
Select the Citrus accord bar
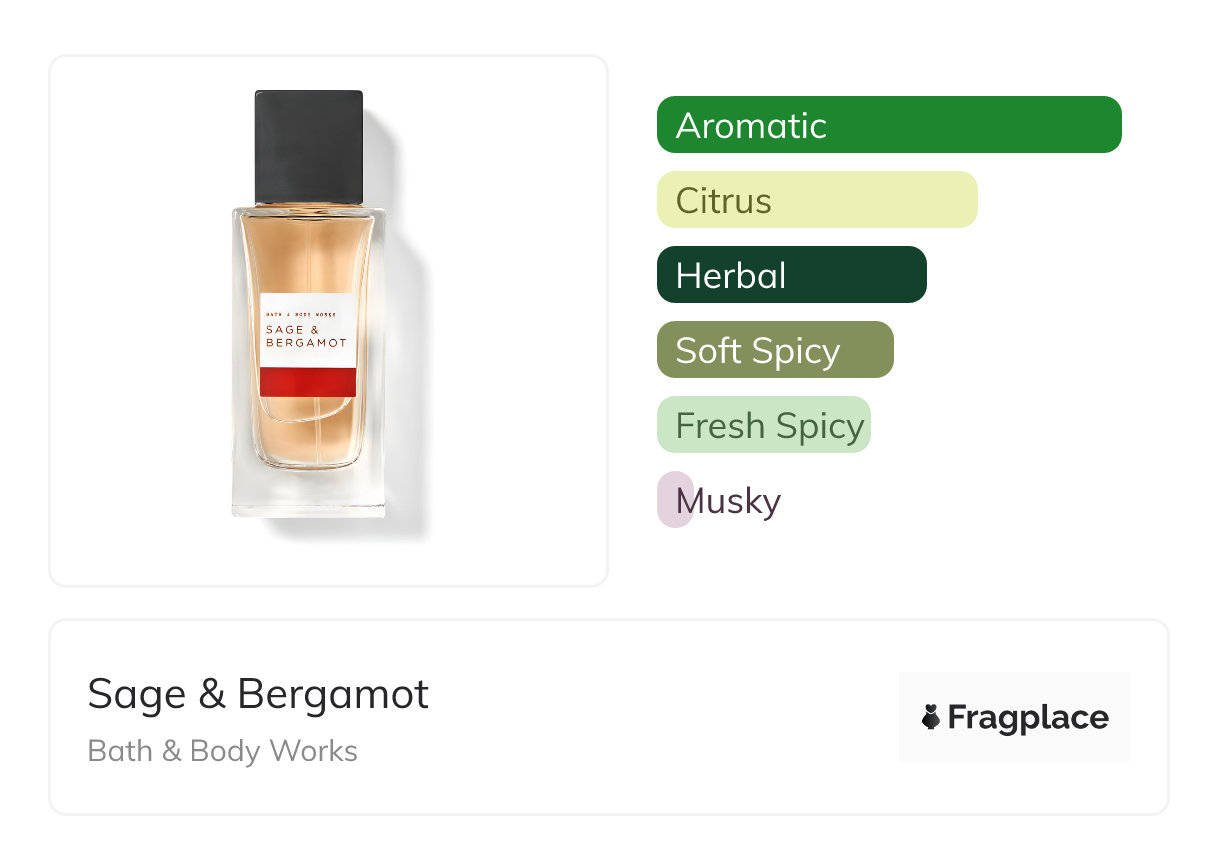pos(816,200)
